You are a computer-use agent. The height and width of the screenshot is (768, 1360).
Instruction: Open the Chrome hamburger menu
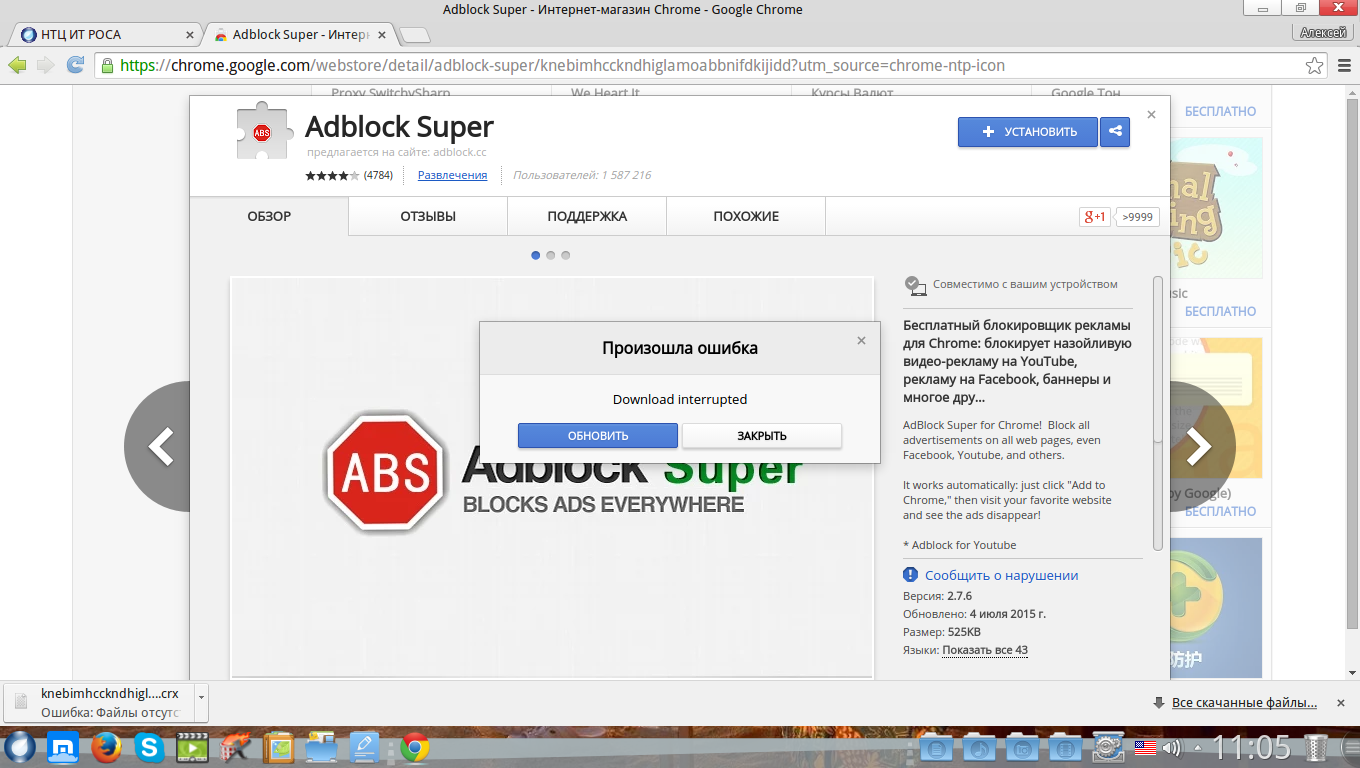[x=1344, y=66]
